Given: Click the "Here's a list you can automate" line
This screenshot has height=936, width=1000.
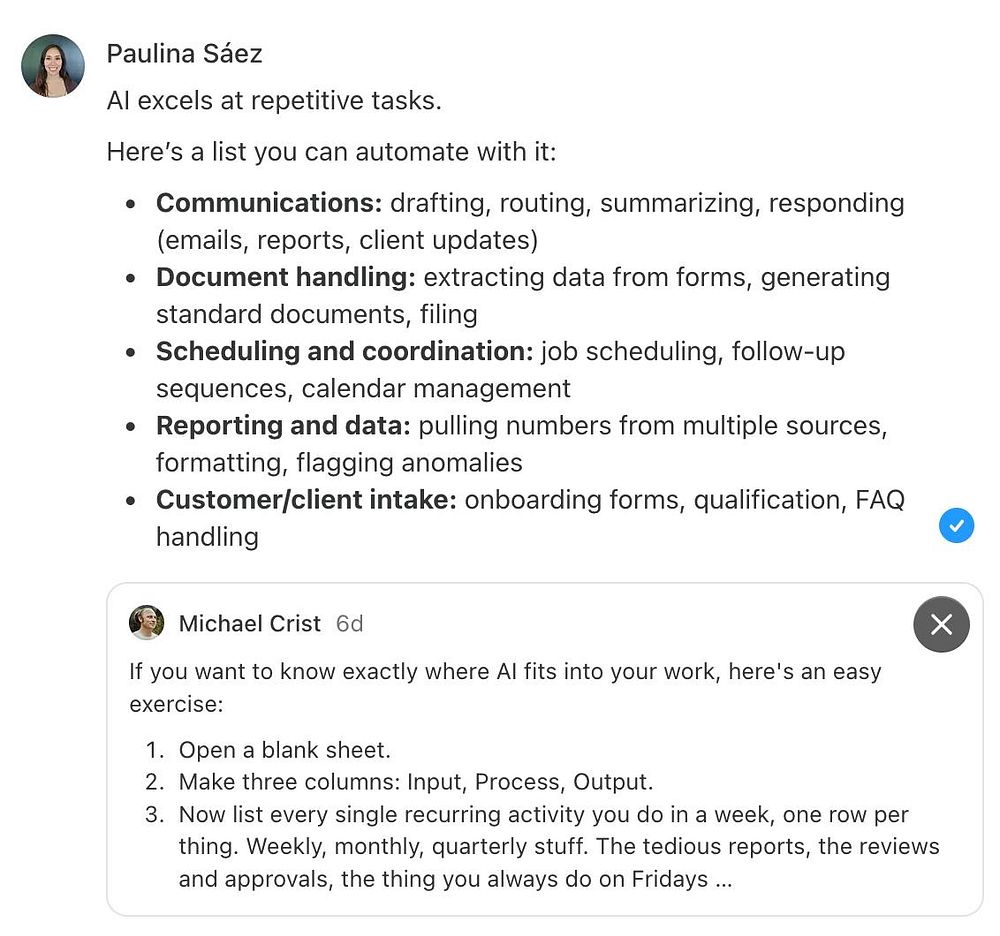Looking at the screenshot, I should tap(330, 153).
